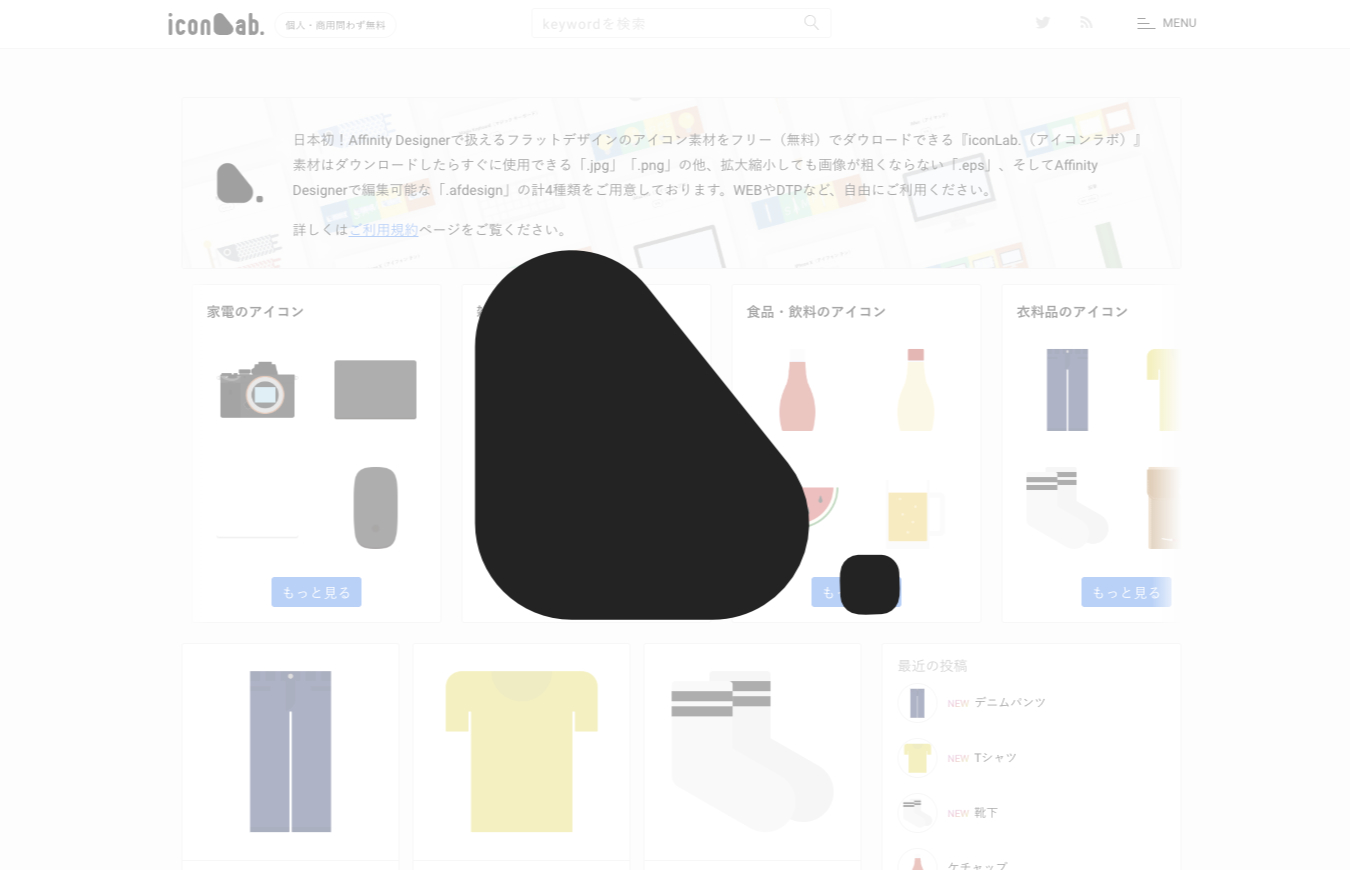The height and width of the screenshot is (870, 1350).
Task: Select the gray computer mouse icon
Action: point(375,508)
